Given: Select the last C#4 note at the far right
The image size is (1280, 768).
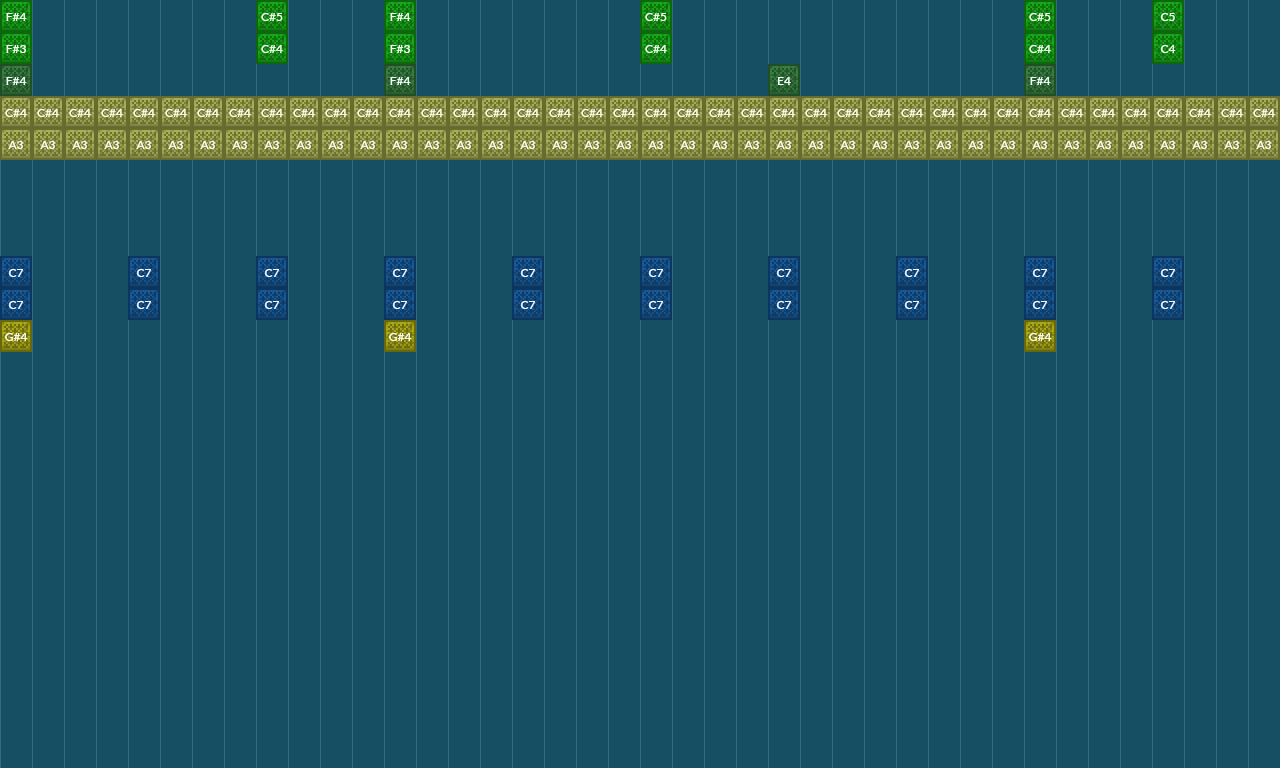Looking at the screenshot, I should pos(1263,112).
